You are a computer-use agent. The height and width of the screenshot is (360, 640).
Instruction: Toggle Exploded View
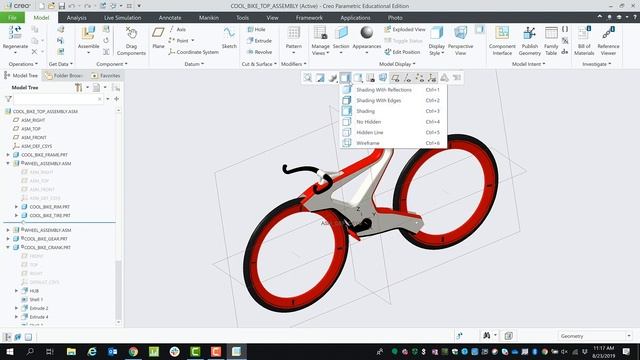pos(404,29)
